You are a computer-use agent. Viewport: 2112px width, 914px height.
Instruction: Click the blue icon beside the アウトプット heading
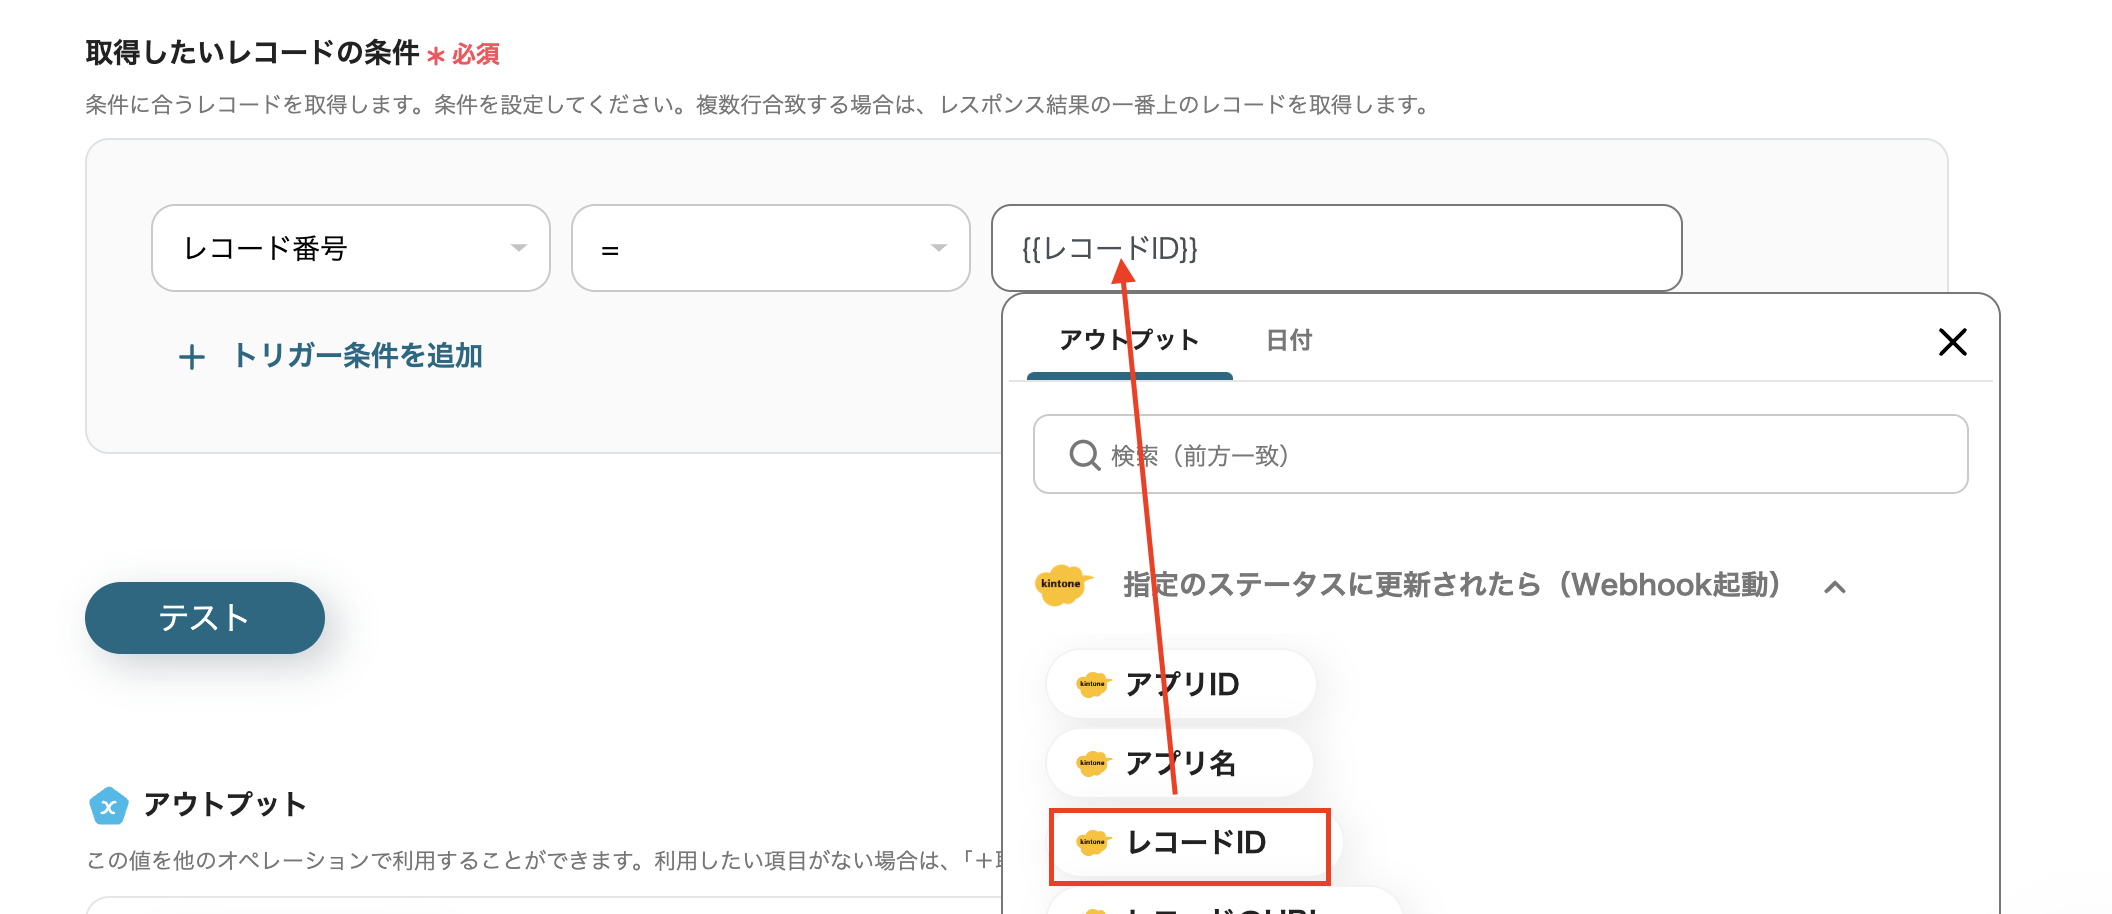point(108,805)
